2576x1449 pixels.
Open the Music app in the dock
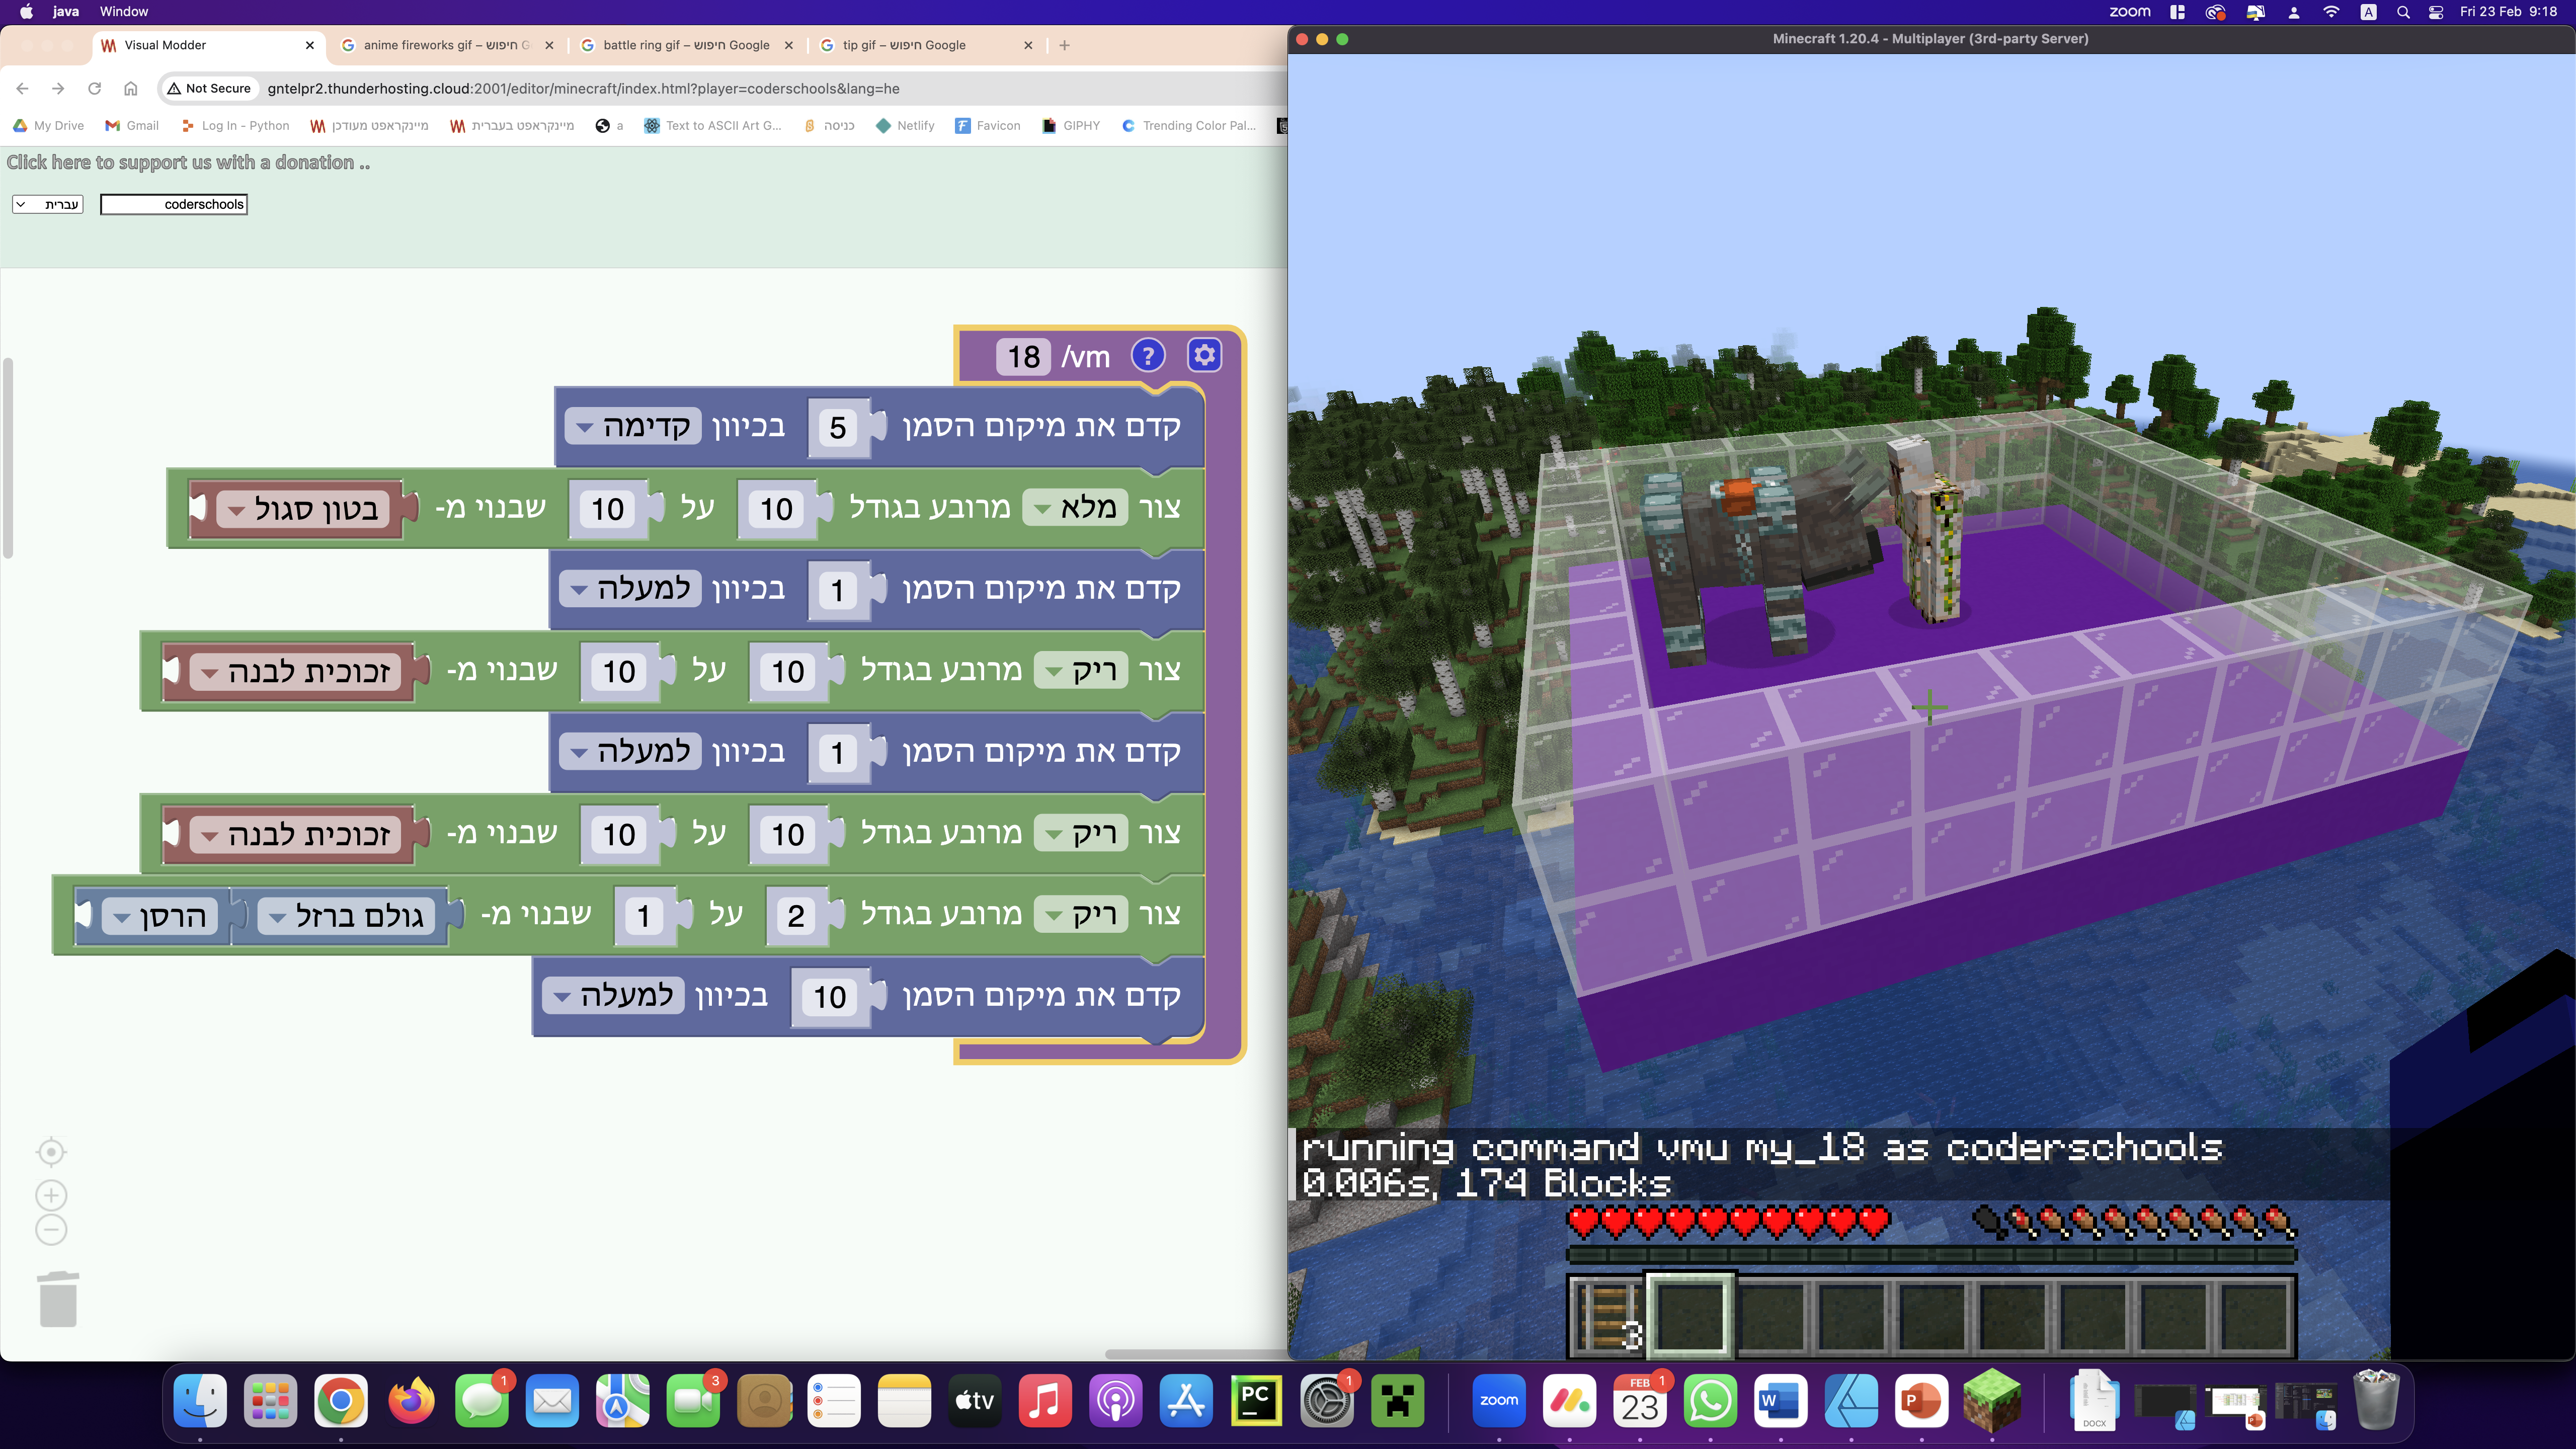click(1045, 1400)
